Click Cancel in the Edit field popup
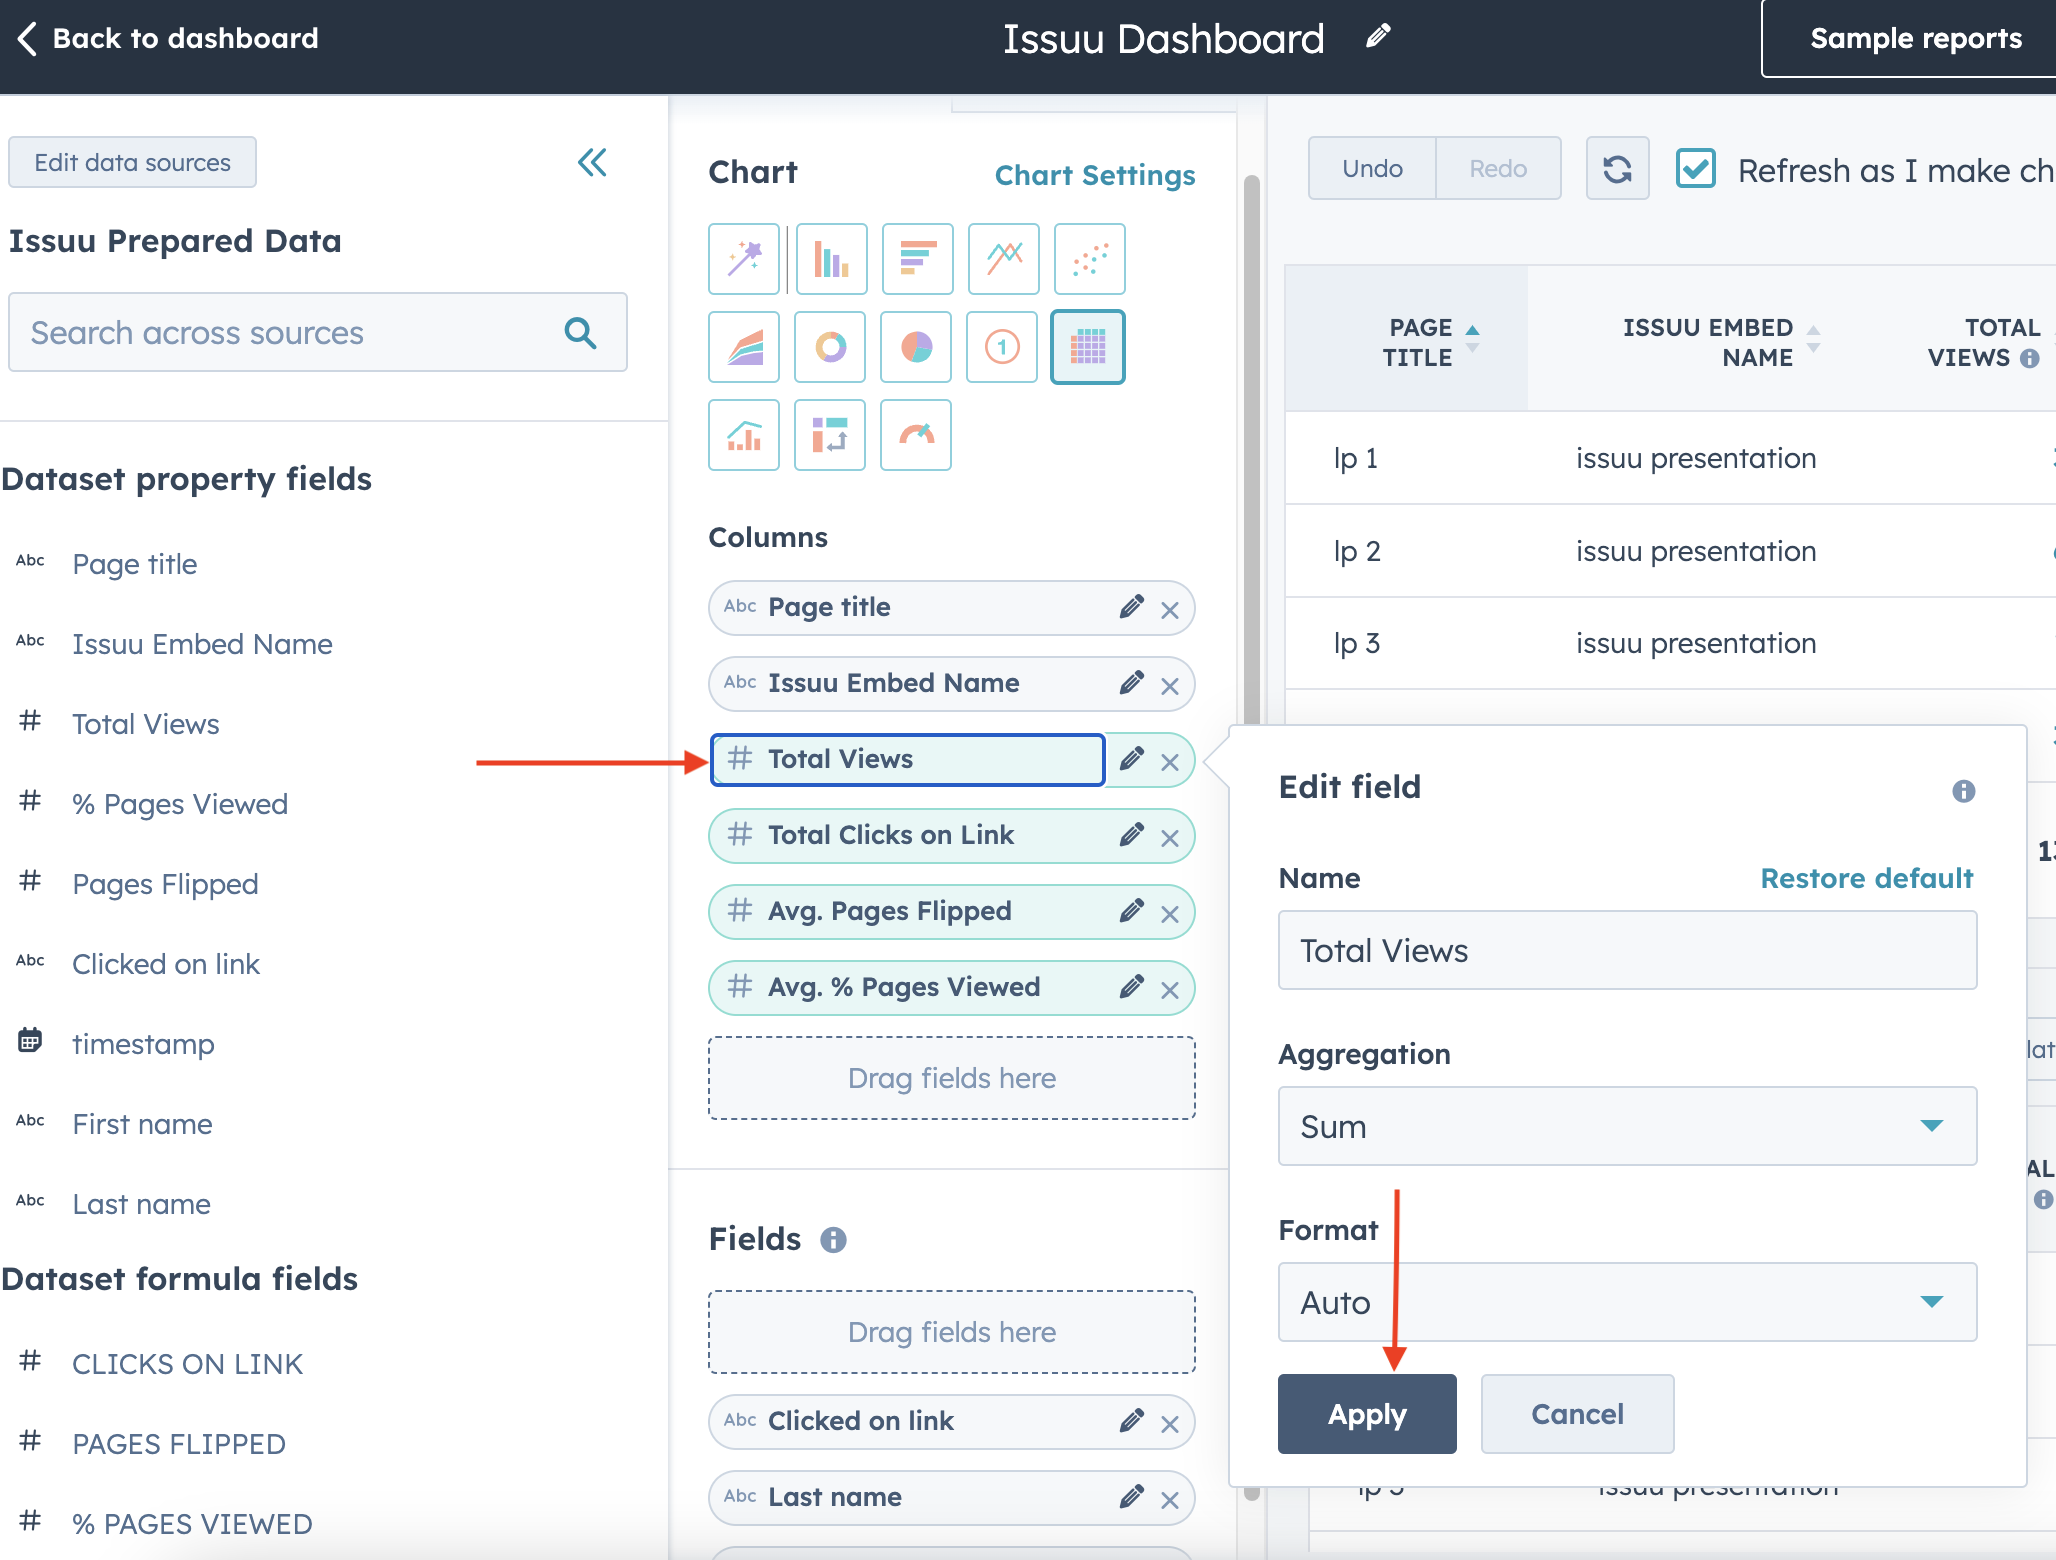 tap(1577, 1414)
